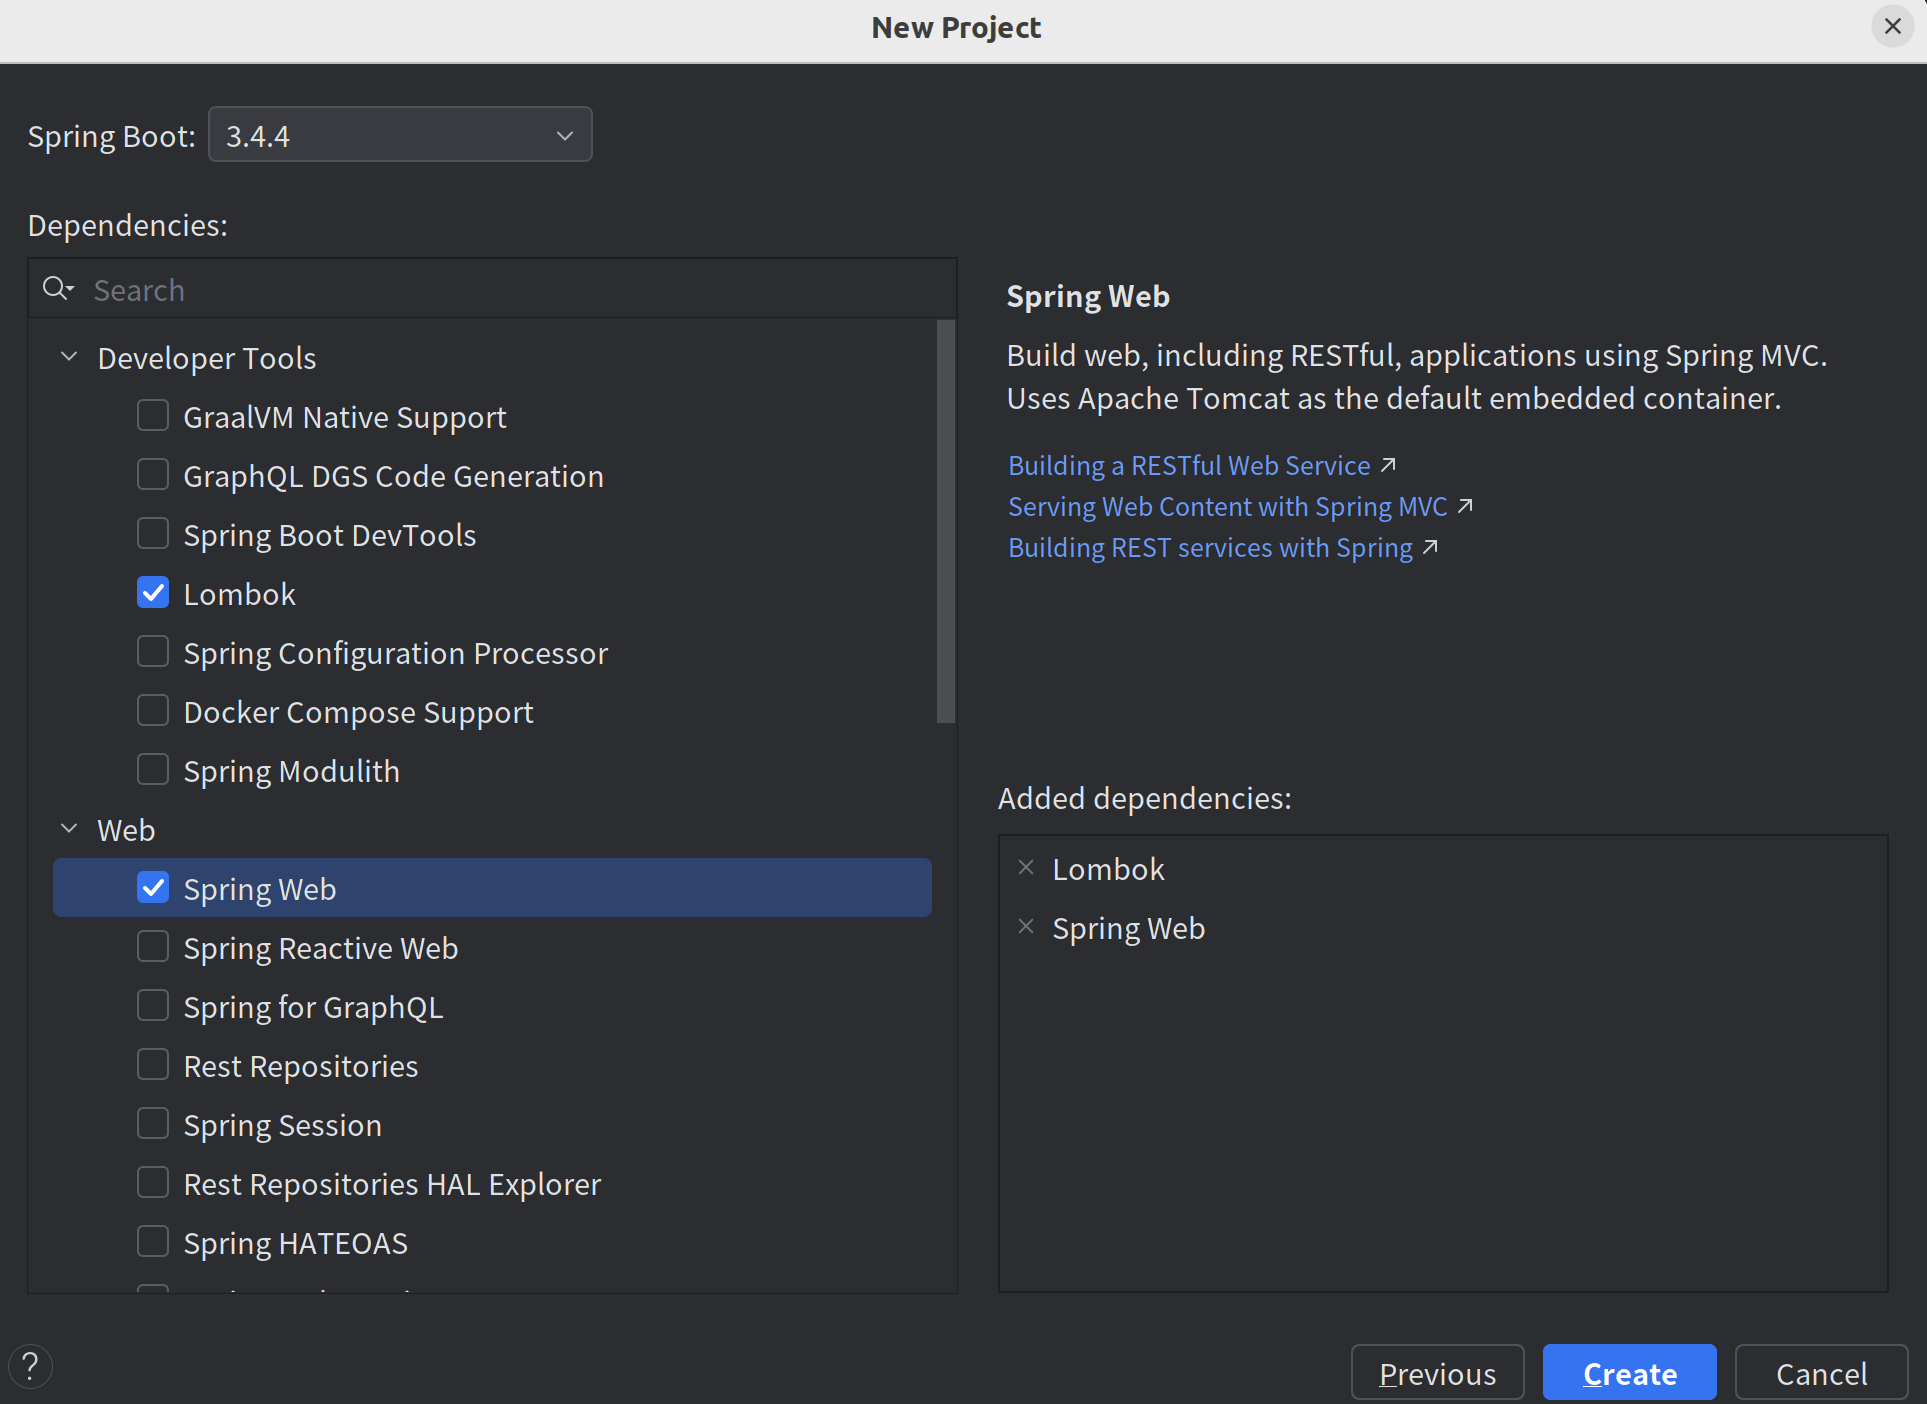The height and width of the screenshot is (1404, 1927).
Task: Tick the Docker Compose Support checkbox
Action: point(153,711)
